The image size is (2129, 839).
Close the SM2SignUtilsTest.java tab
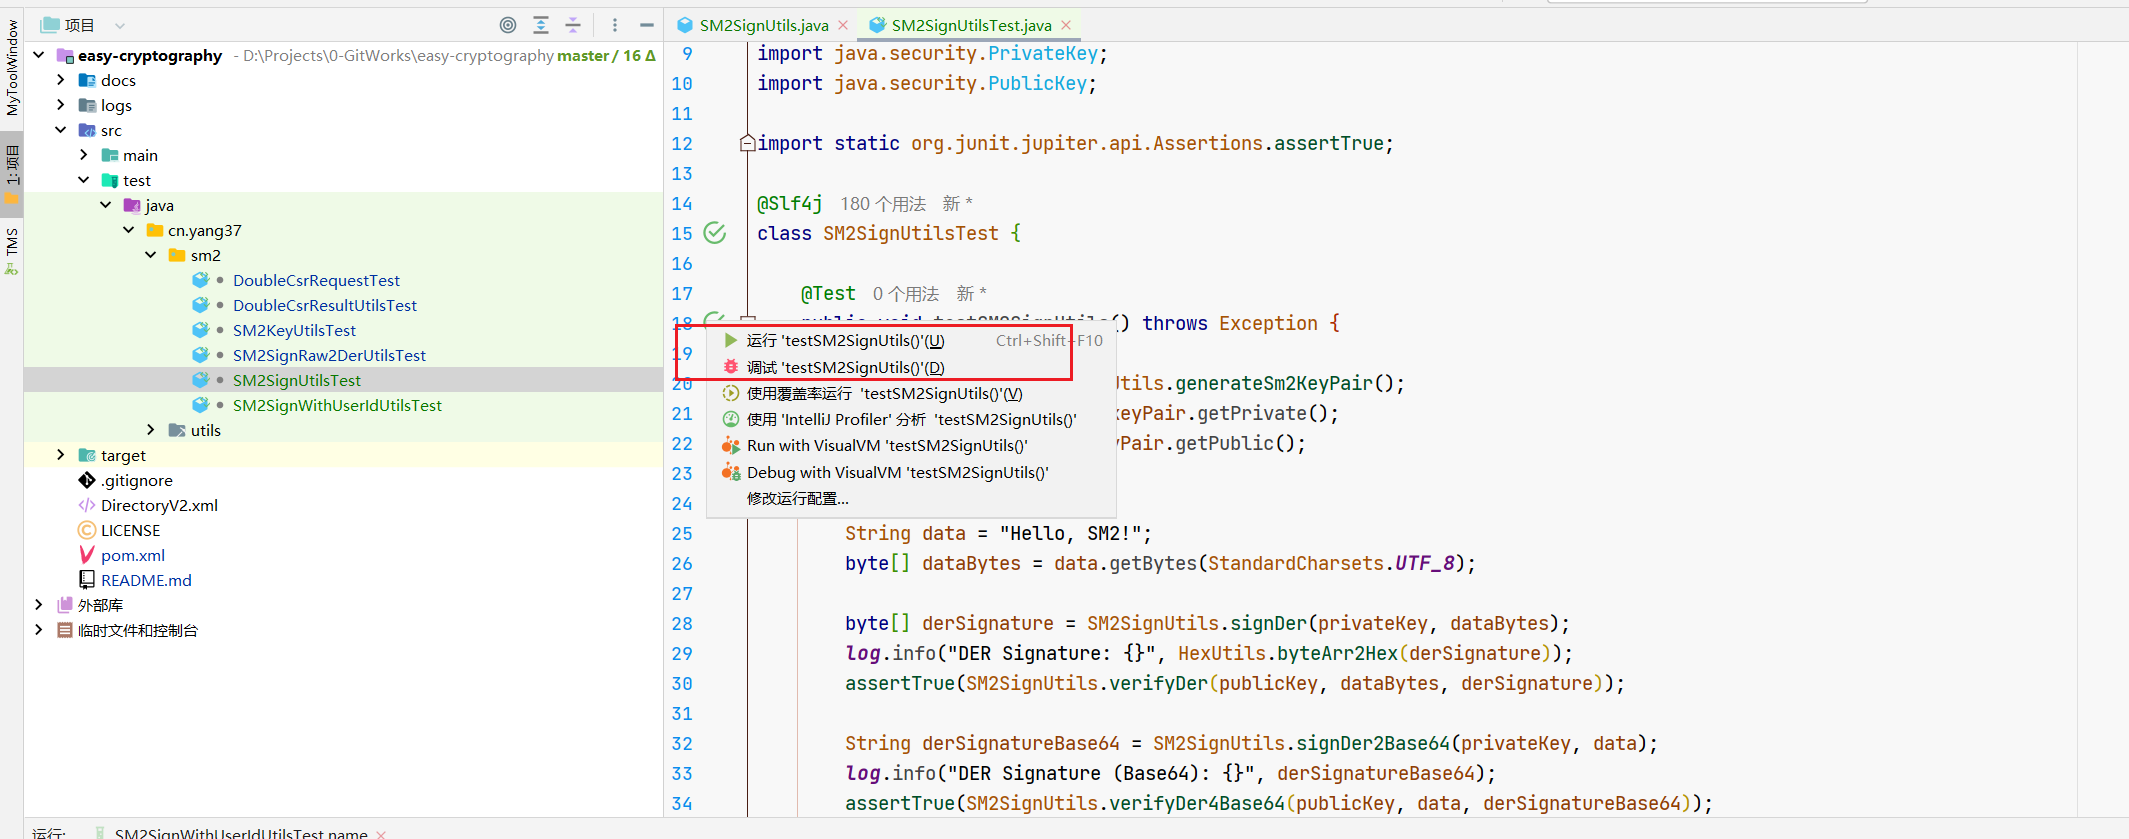pyautogui.click(x=1066, y=25)
